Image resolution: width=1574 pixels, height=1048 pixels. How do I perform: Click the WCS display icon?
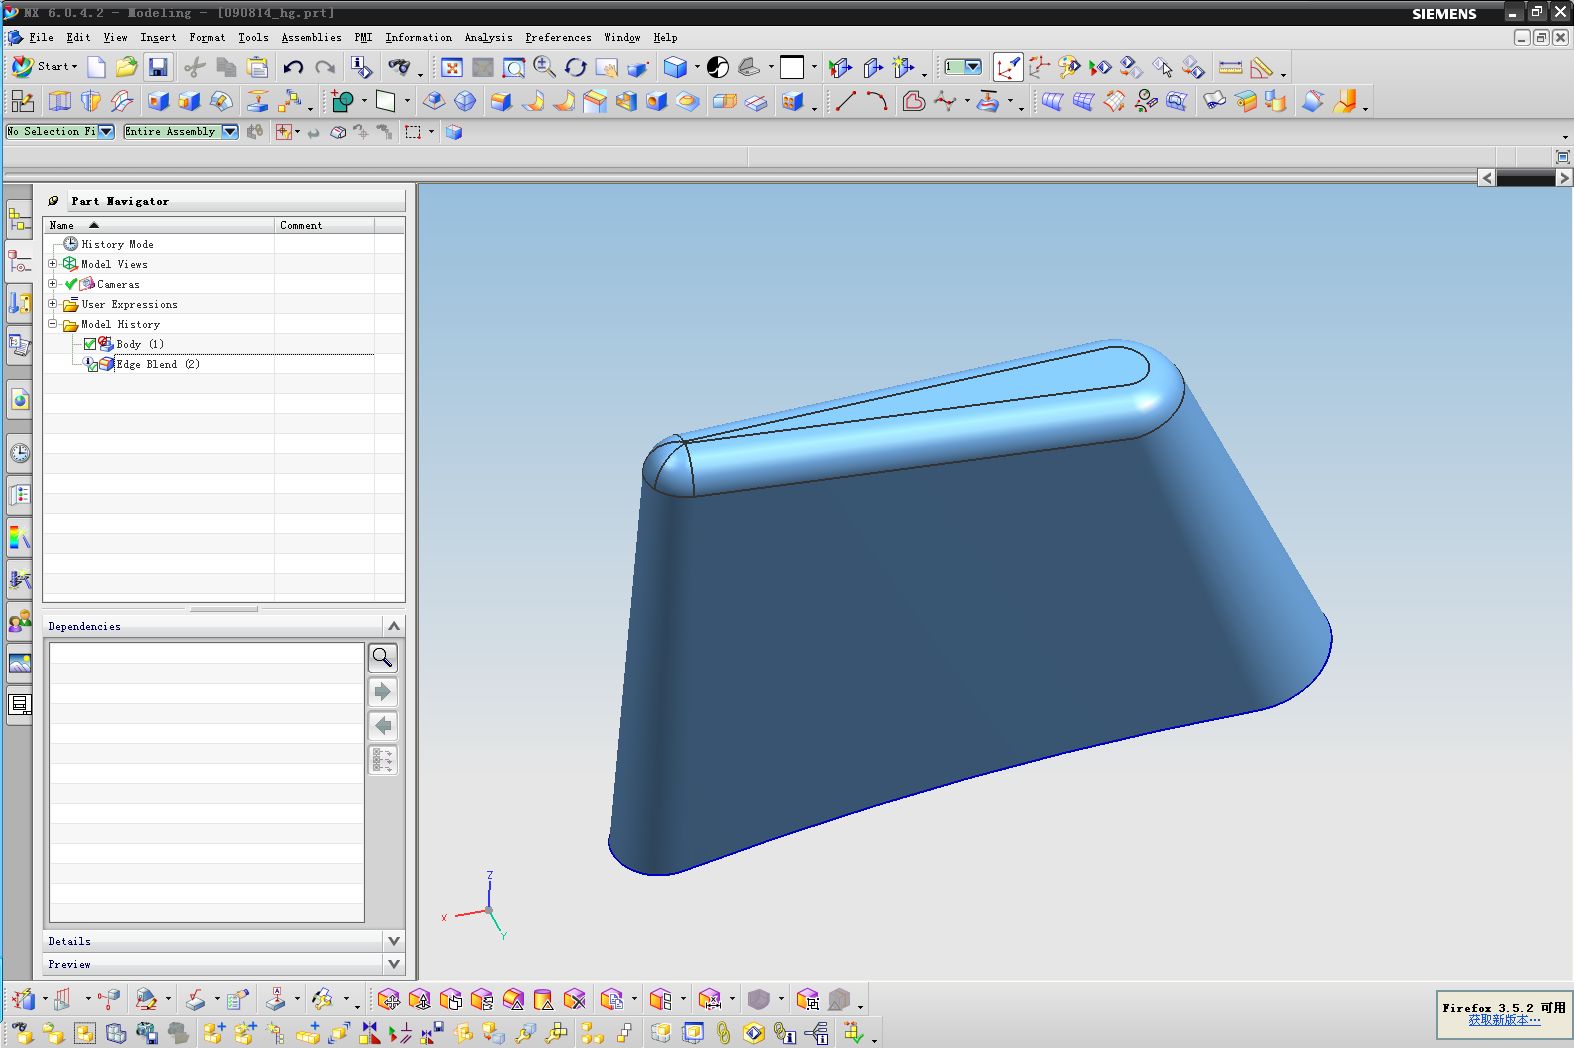point(1007,67)
